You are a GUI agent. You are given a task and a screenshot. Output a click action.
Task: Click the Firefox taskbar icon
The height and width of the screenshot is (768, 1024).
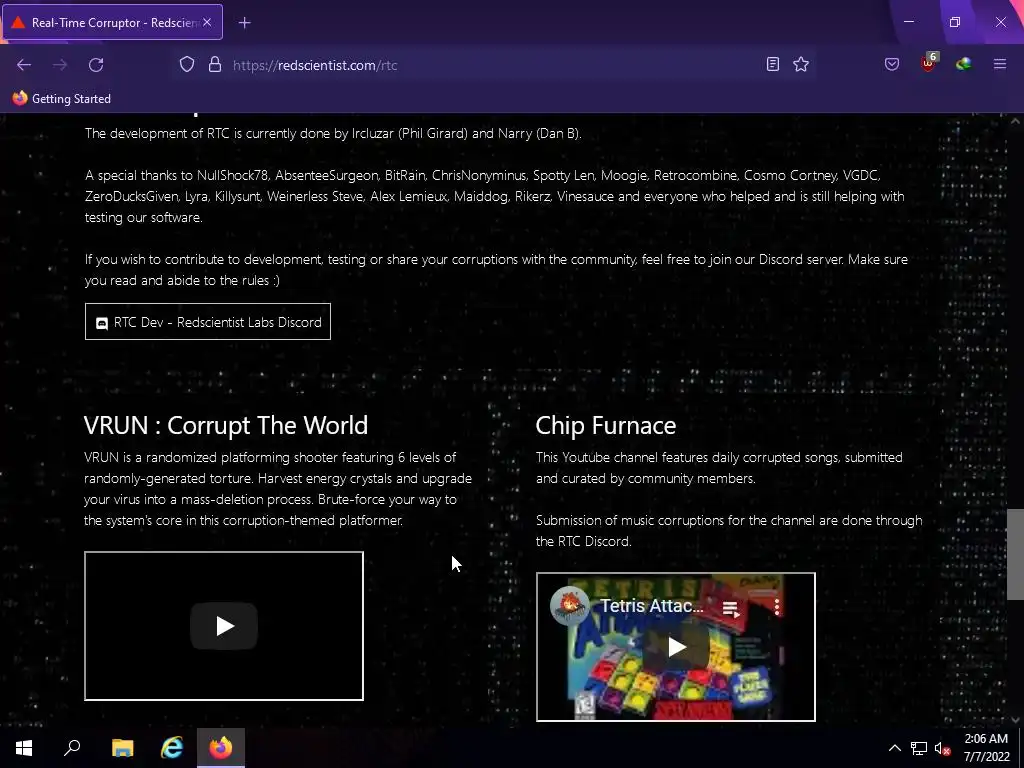click(x=221, y=748)
